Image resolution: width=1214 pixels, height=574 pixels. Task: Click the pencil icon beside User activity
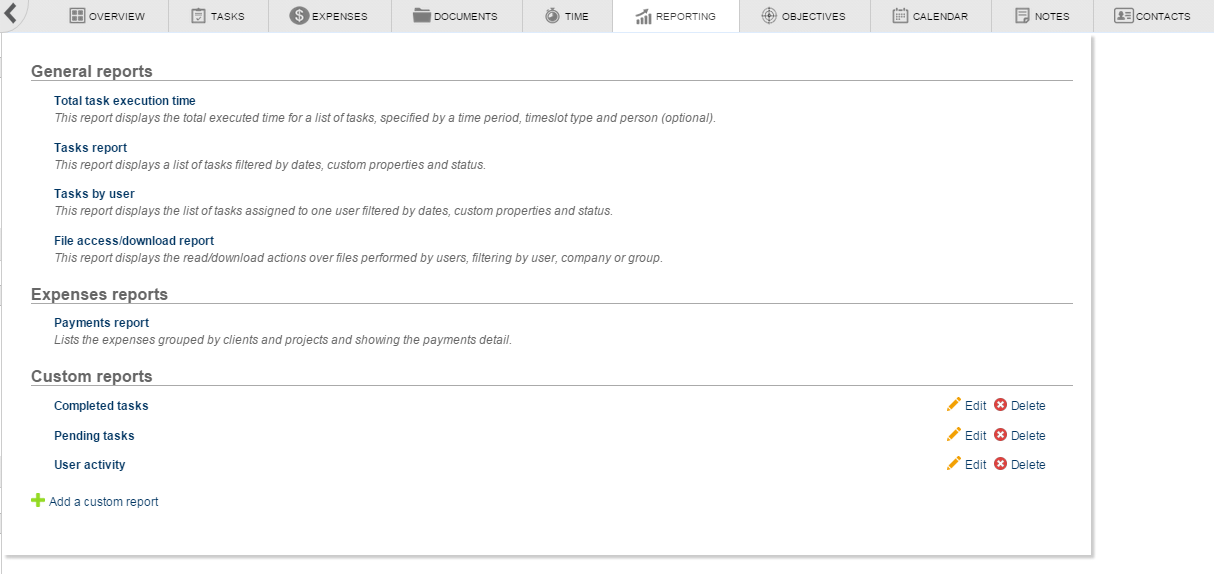pyautogui.click(x=953, y=464)
